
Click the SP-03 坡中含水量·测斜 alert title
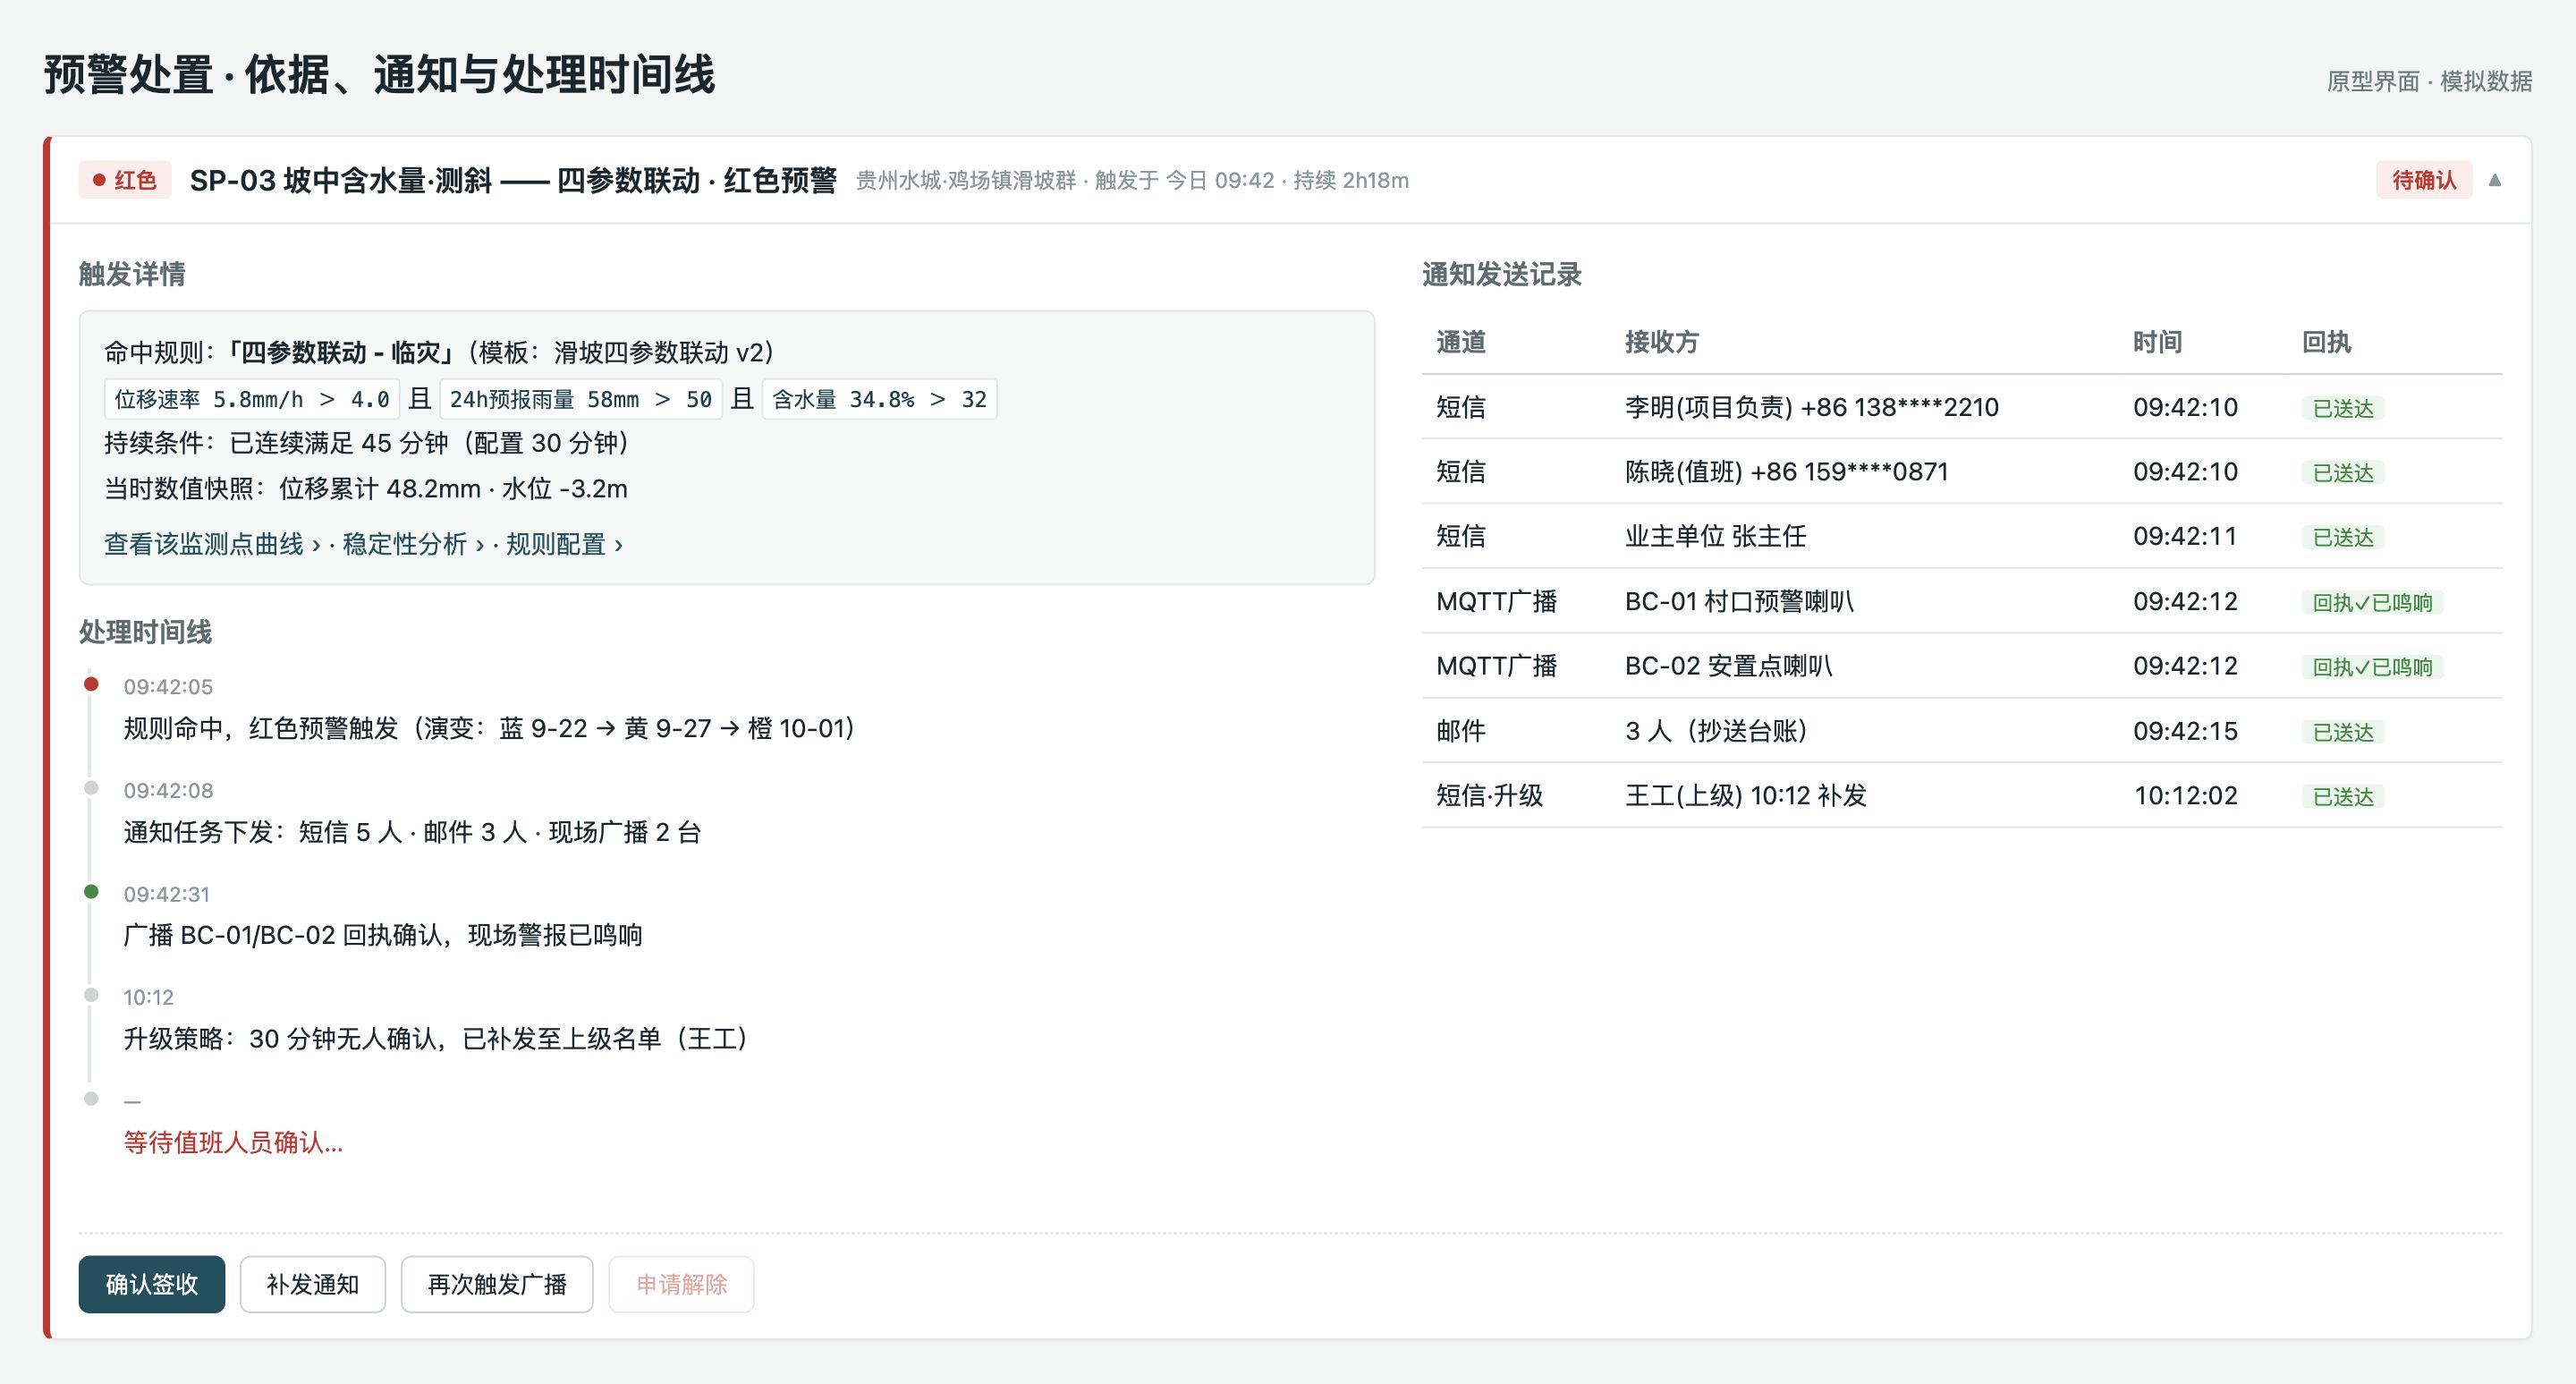click(x=513, y=180)
